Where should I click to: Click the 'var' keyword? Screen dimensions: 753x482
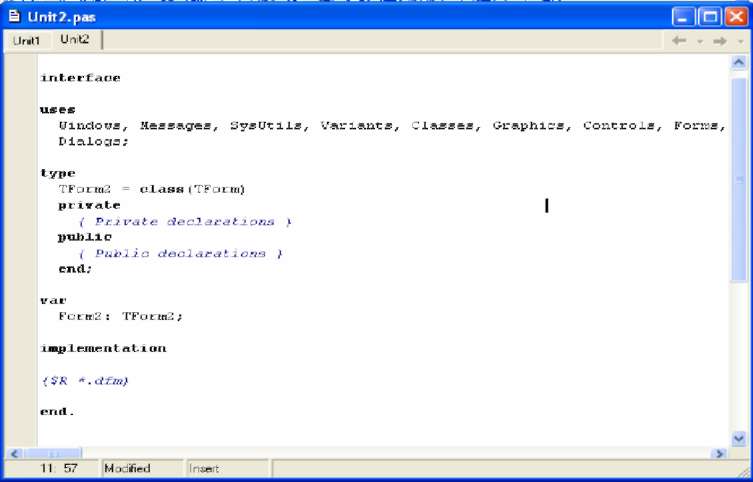(x=53, y=301)
